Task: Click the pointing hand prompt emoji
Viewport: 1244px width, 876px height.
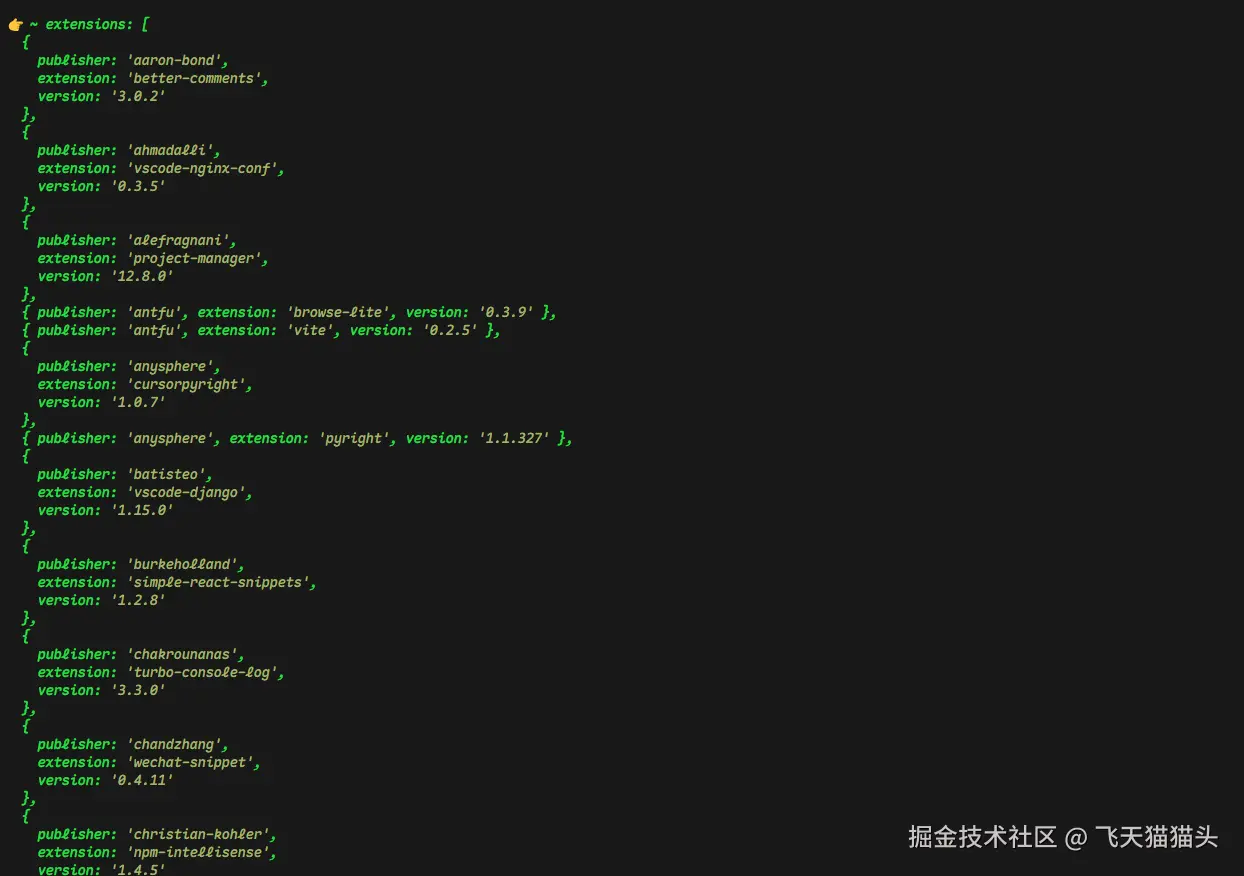Action: [16, 24]
